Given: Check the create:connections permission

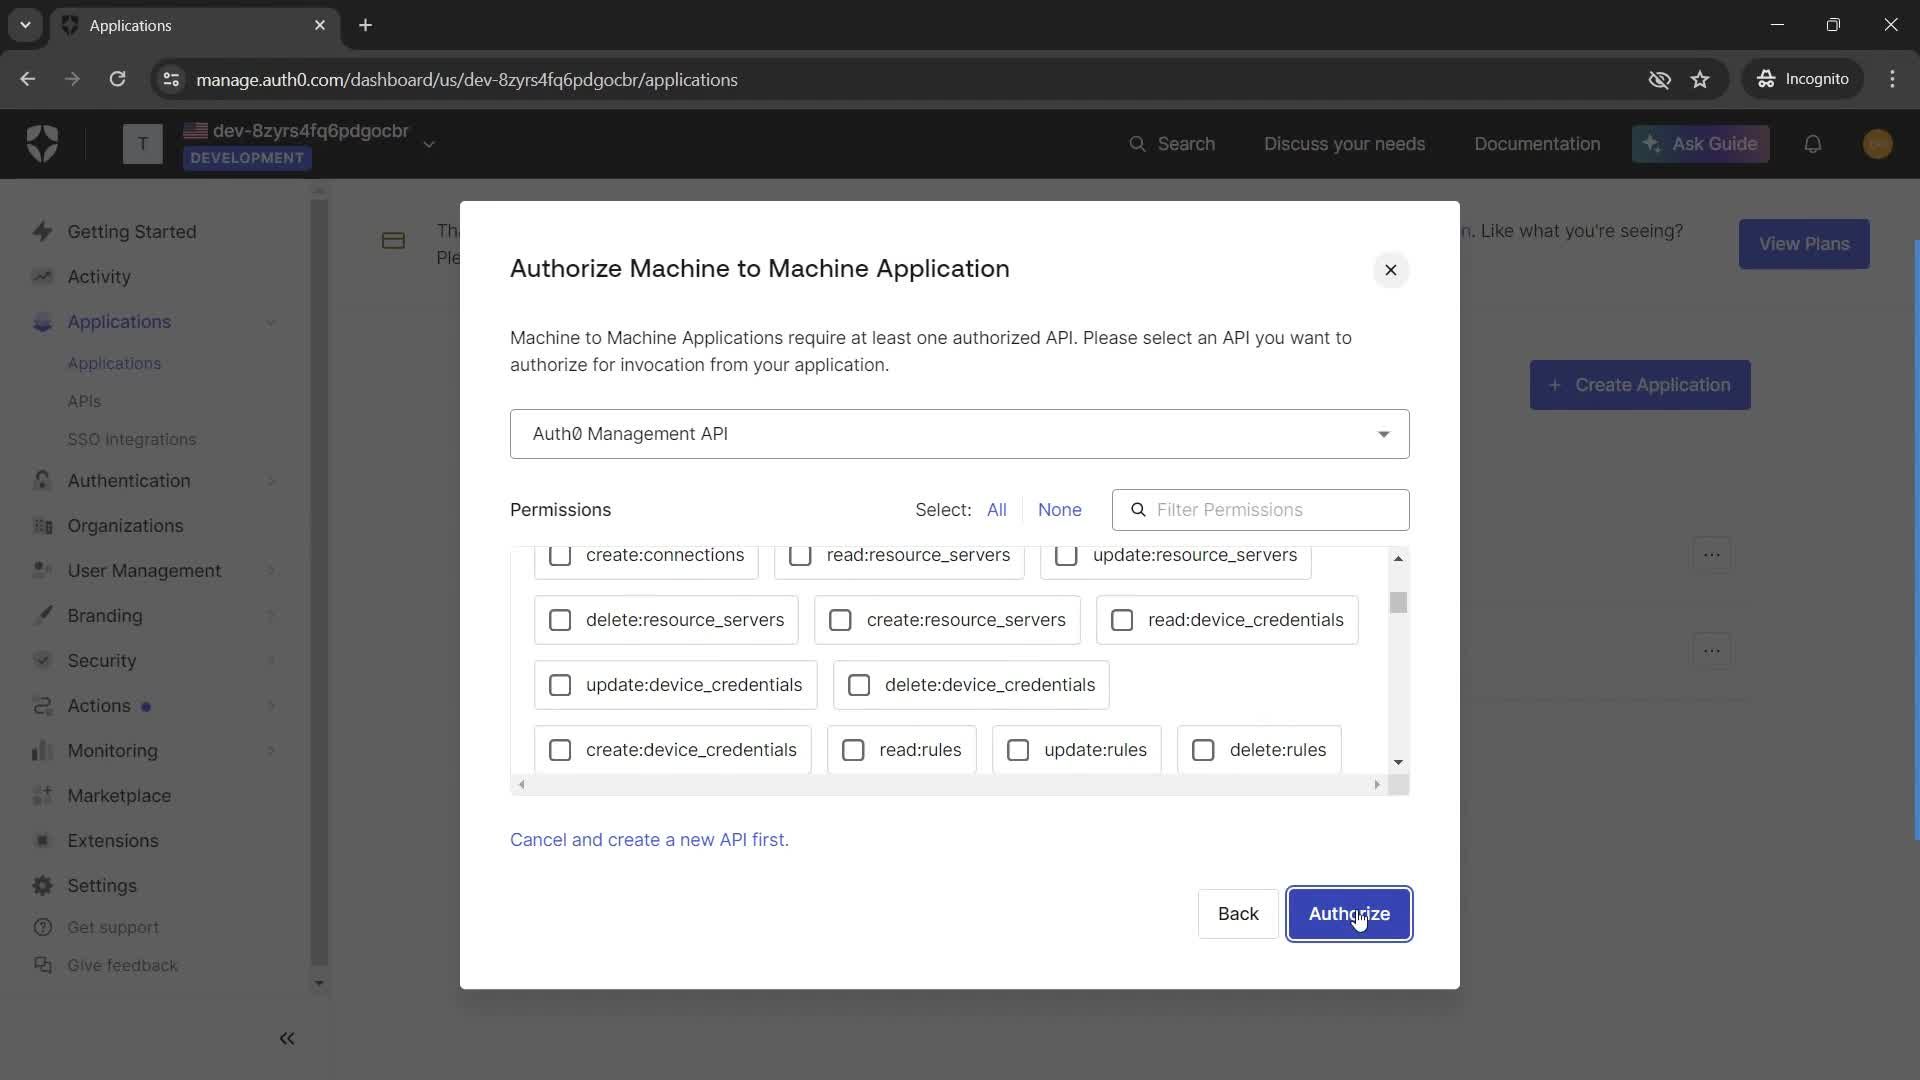Looking at the screenshot, I should [x=560, y=555].
